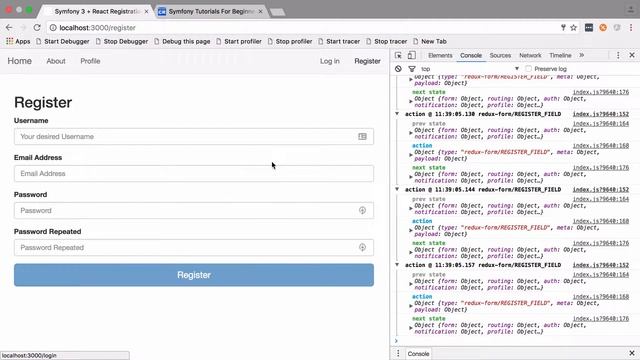Expand prev state object under 11:39:05.130
The image size is (640, 360).
click(x=411, y=133)
